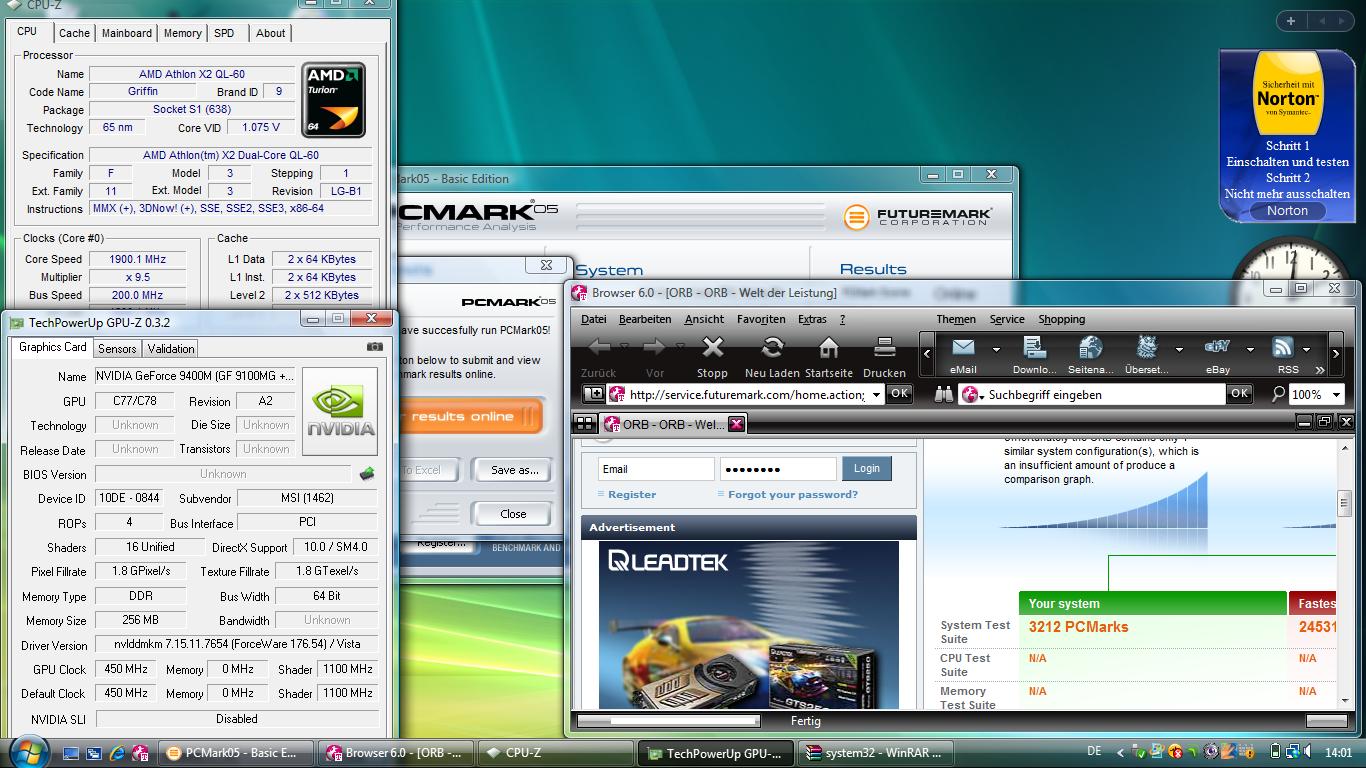Expand the eMail dropdown arrow
Screen dimensions: 1366x768
[x=996, y=349]
